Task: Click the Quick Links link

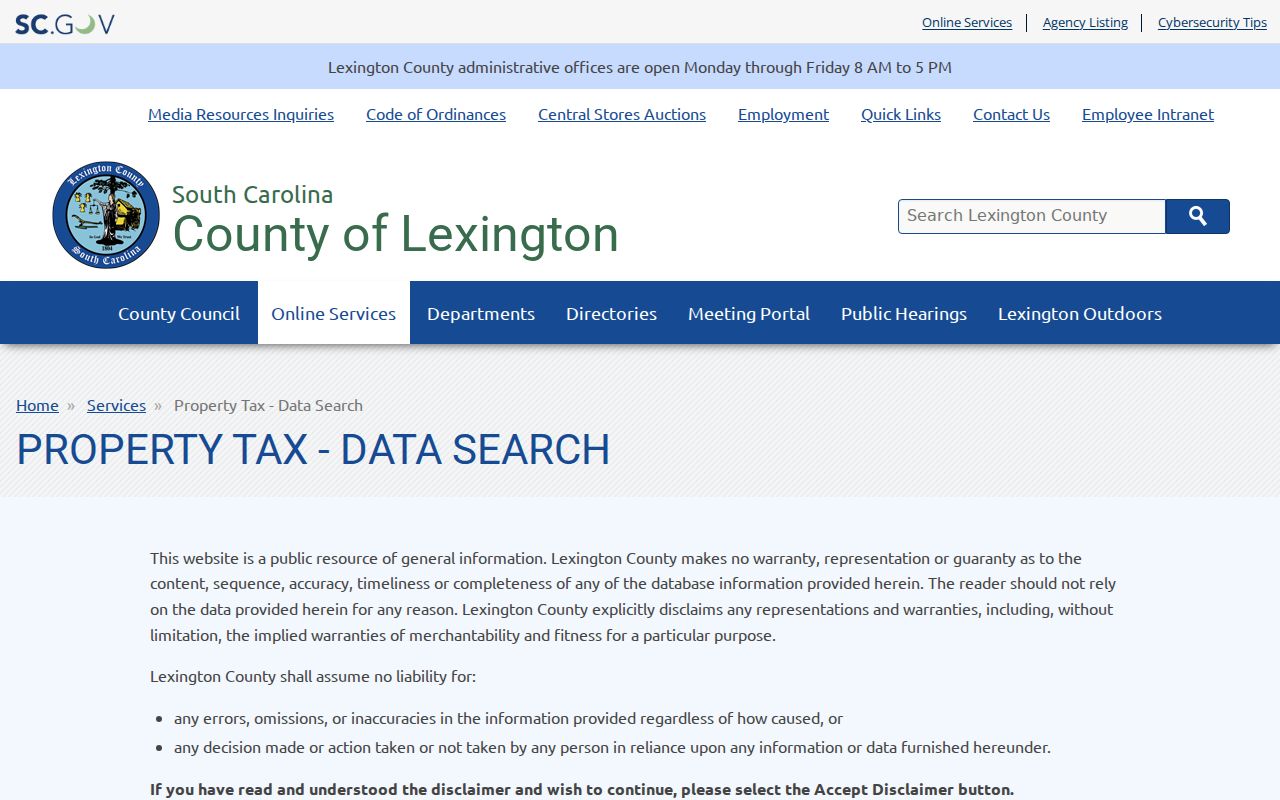Action: (x=901, y=114)
